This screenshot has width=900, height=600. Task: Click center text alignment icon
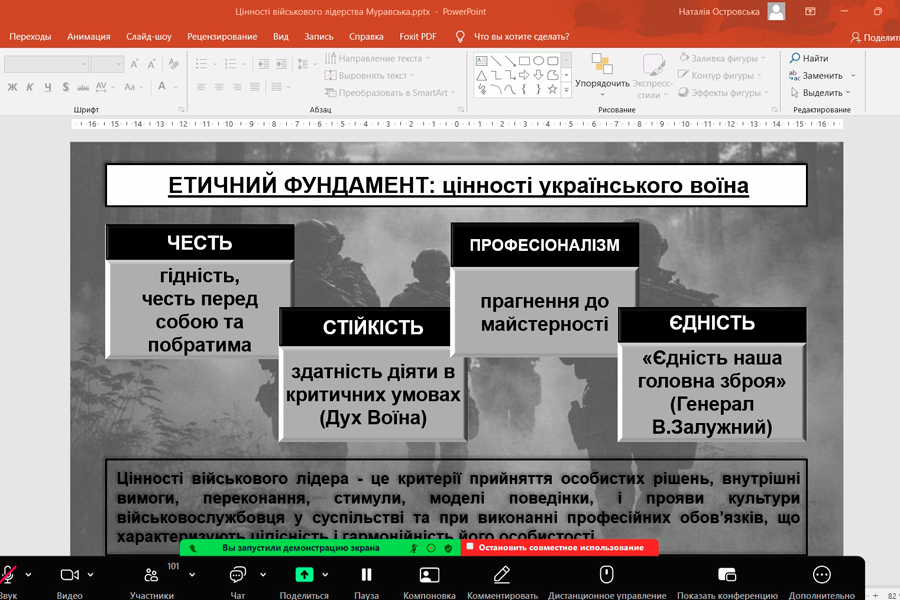tap(219, 87)
